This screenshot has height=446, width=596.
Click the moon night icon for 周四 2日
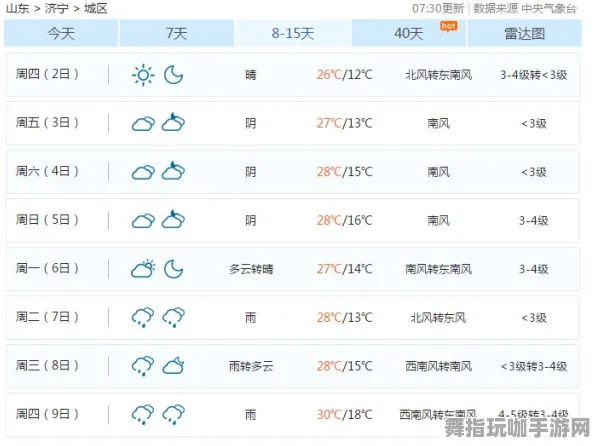point(174,75)
